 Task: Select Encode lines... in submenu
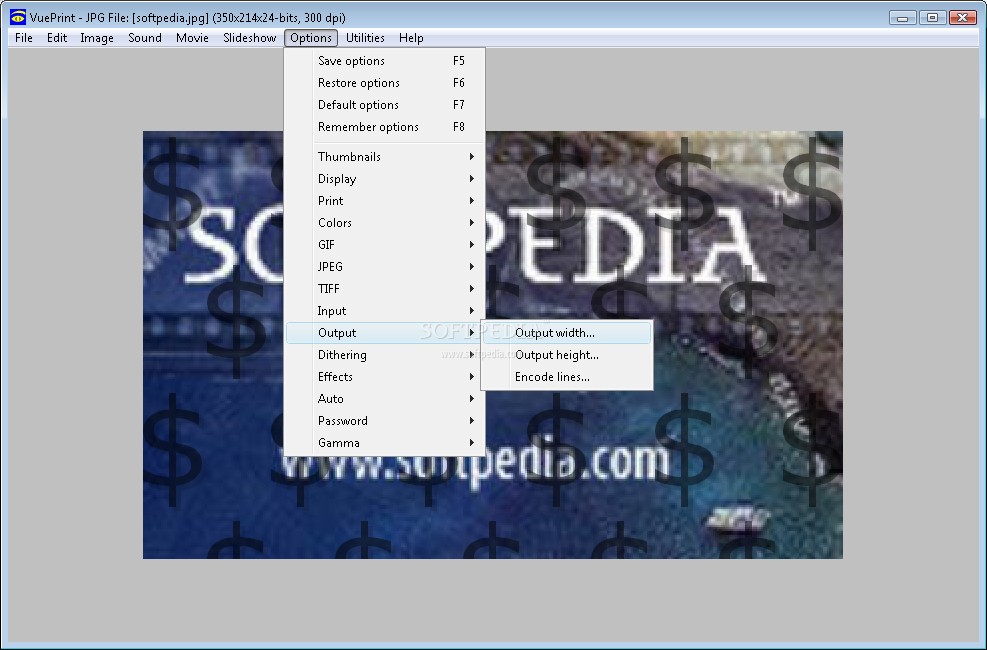coord(567,377)
